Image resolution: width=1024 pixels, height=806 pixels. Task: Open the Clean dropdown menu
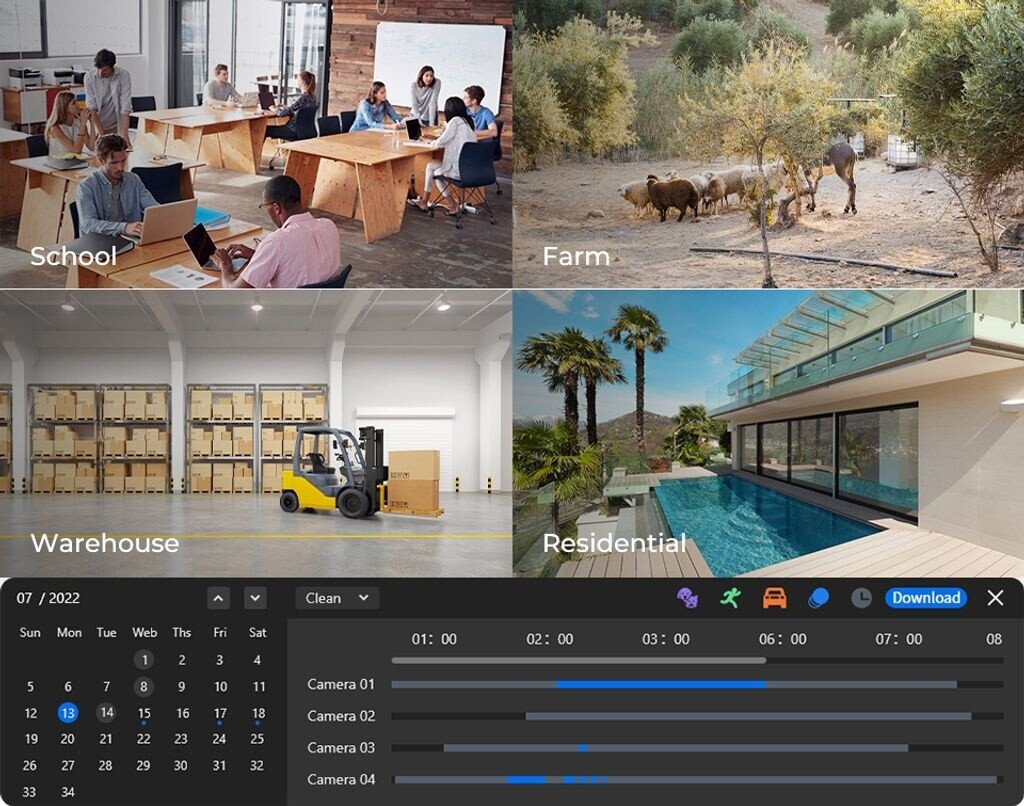click(336, 598)
